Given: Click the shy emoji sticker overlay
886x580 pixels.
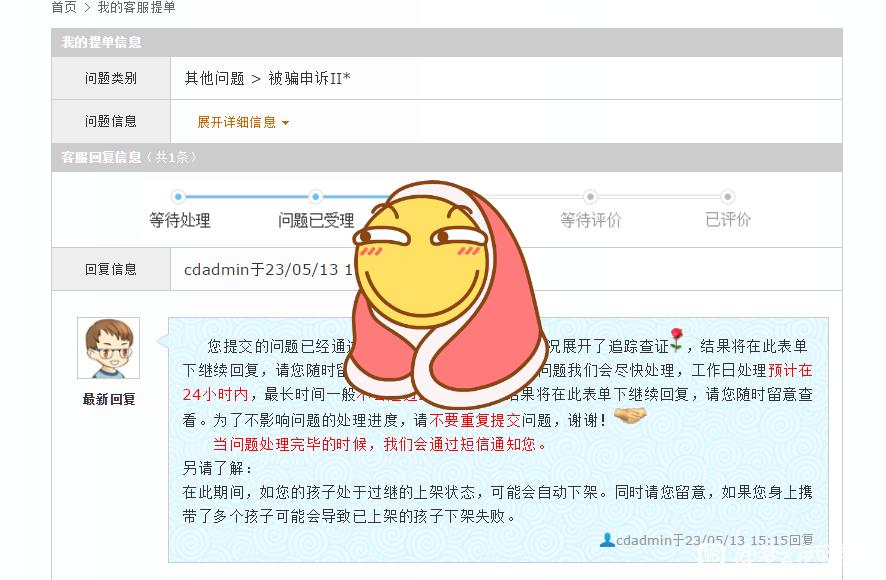Looking at the screenshot, I should point(445,294).
